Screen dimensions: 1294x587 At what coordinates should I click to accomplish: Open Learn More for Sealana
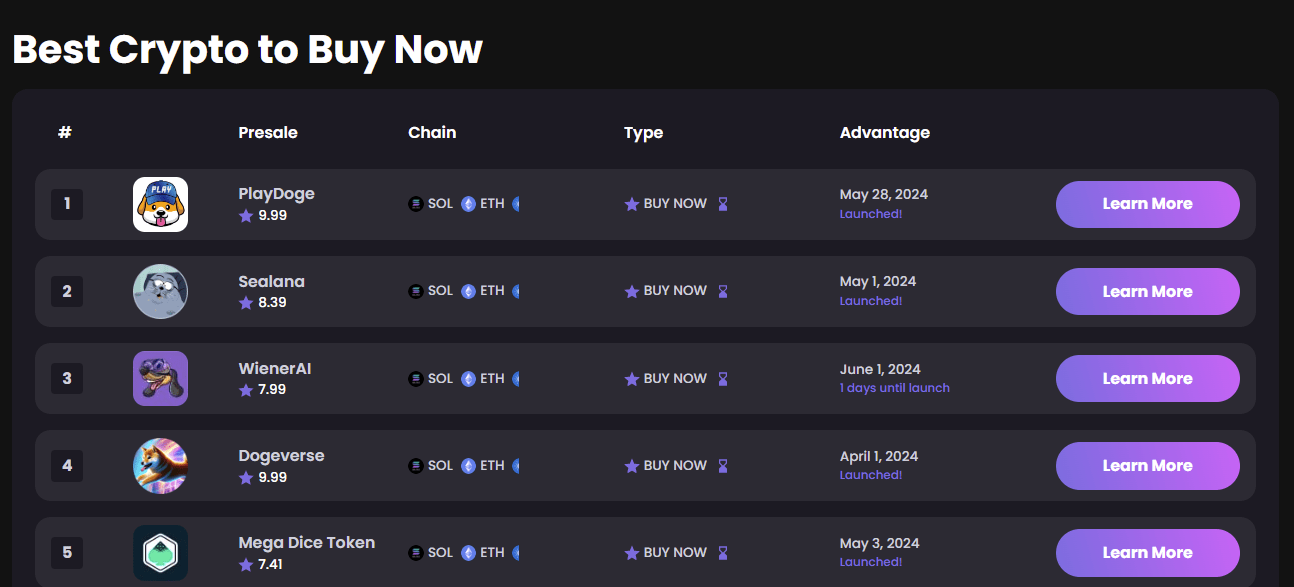tap(1148, 292)
